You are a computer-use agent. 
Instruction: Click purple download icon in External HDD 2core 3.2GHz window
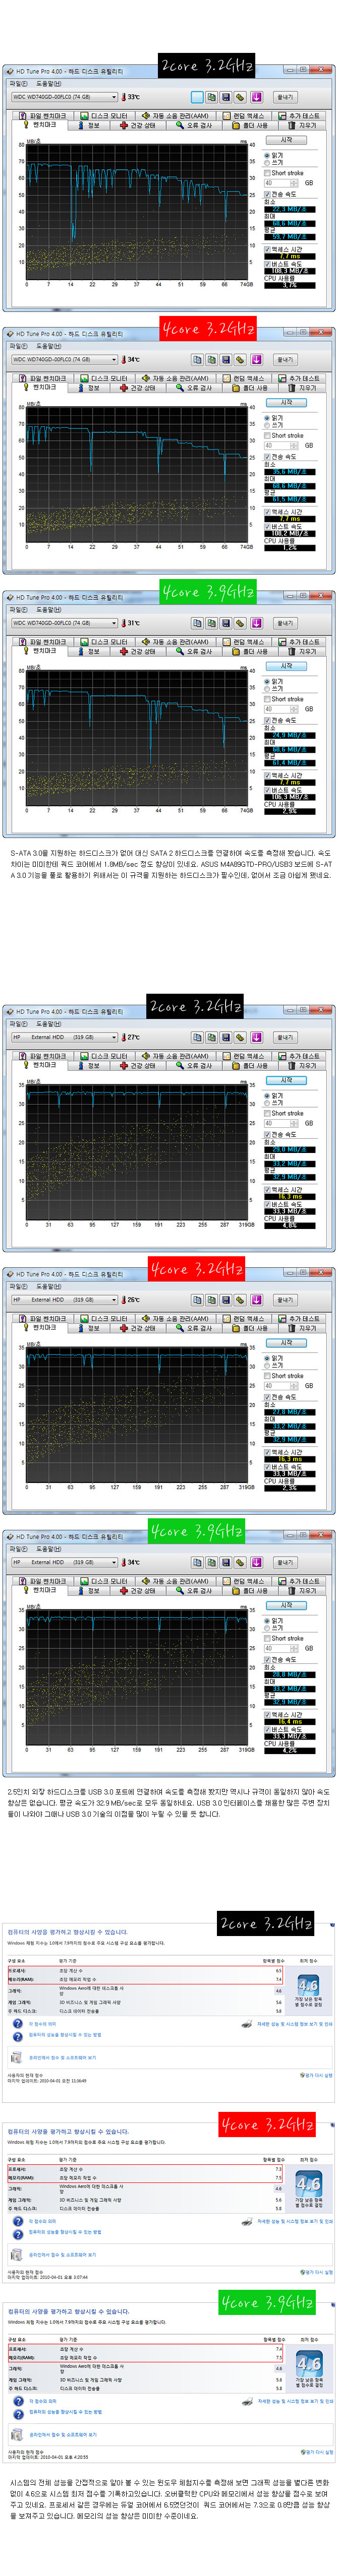[256, 1037]
